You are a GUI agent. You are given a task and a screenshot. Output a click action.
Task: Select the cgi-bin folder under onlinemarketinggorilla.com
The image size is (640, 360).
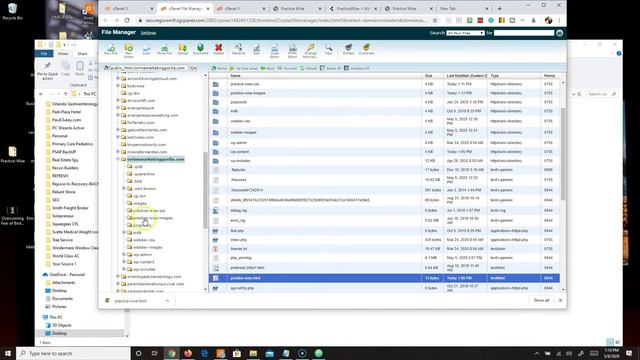[x=139, y=196]
